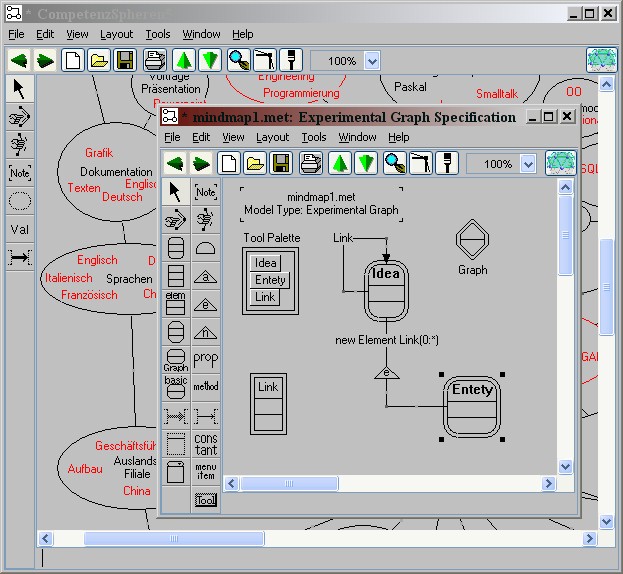Click the Idea entry in the Tool Palette box
Screen dimensions: 623x574
point(265,263)
